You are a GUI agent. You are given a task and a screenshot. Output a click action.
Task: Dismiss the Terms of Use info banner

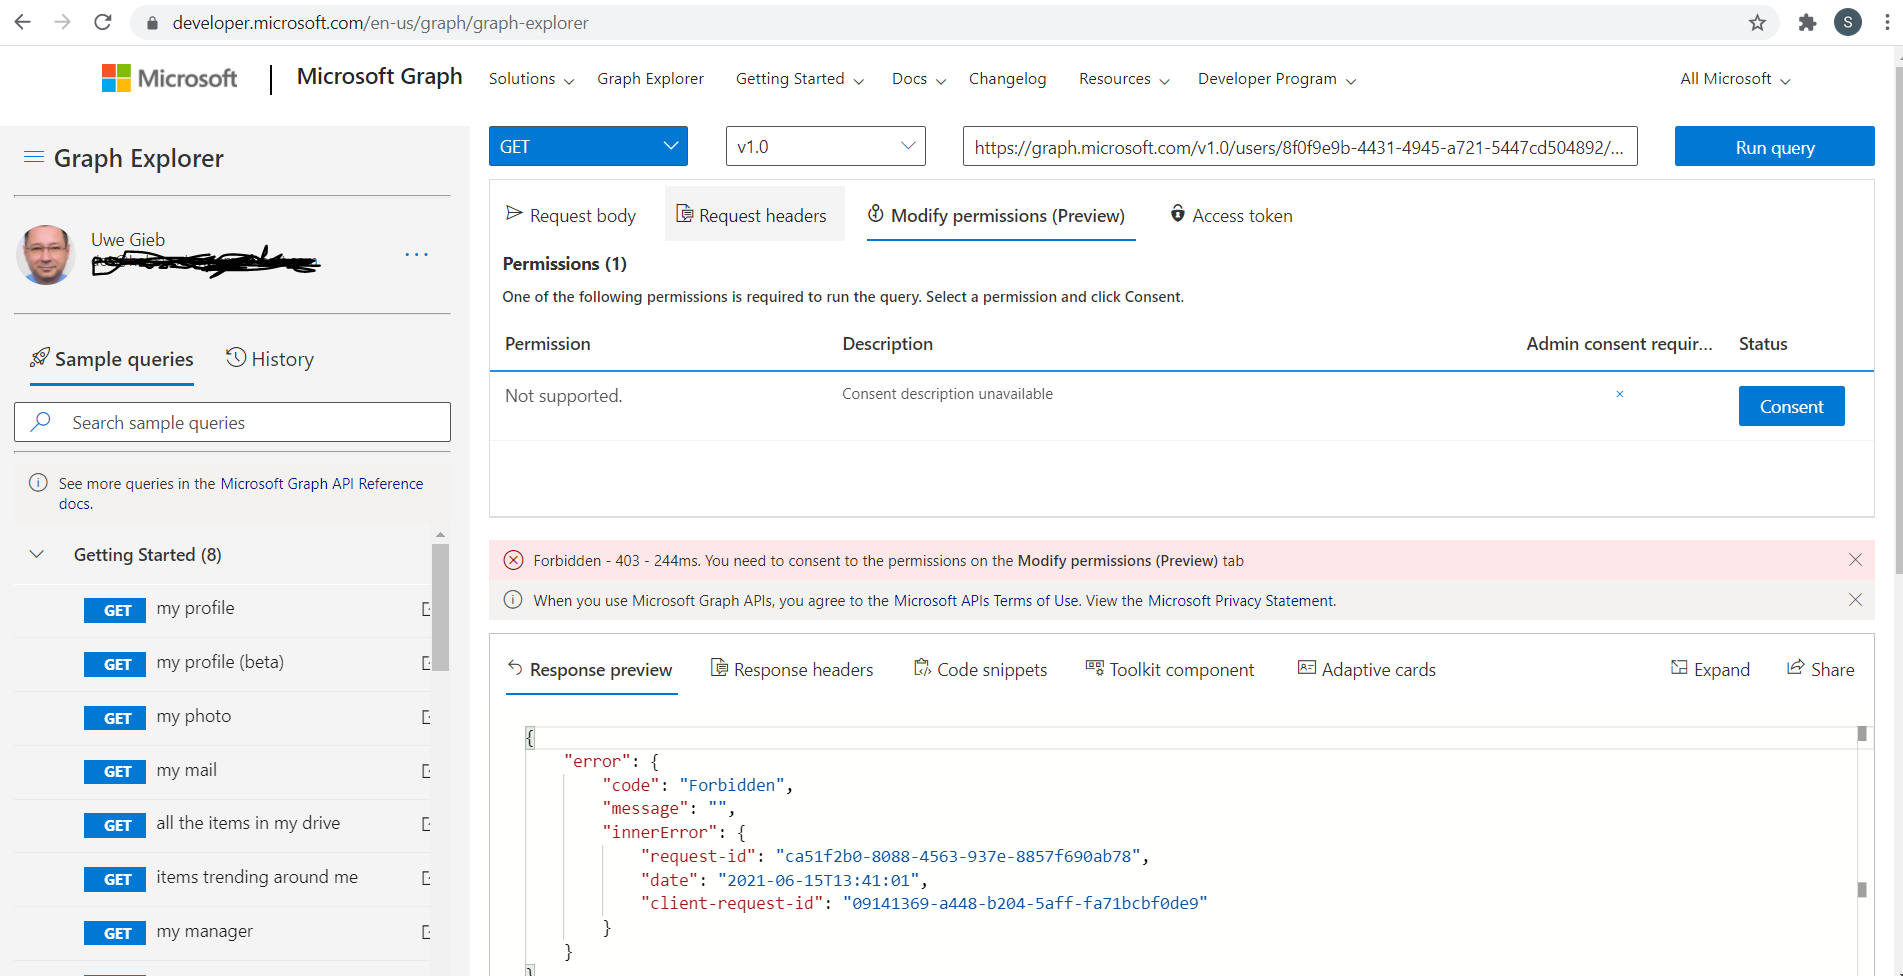1855,600
